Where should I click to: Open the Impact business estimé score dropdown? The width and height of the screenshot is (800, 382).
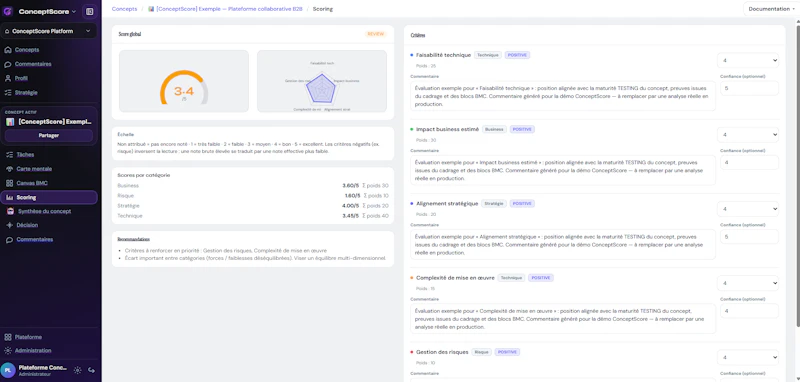pos(748,135)
